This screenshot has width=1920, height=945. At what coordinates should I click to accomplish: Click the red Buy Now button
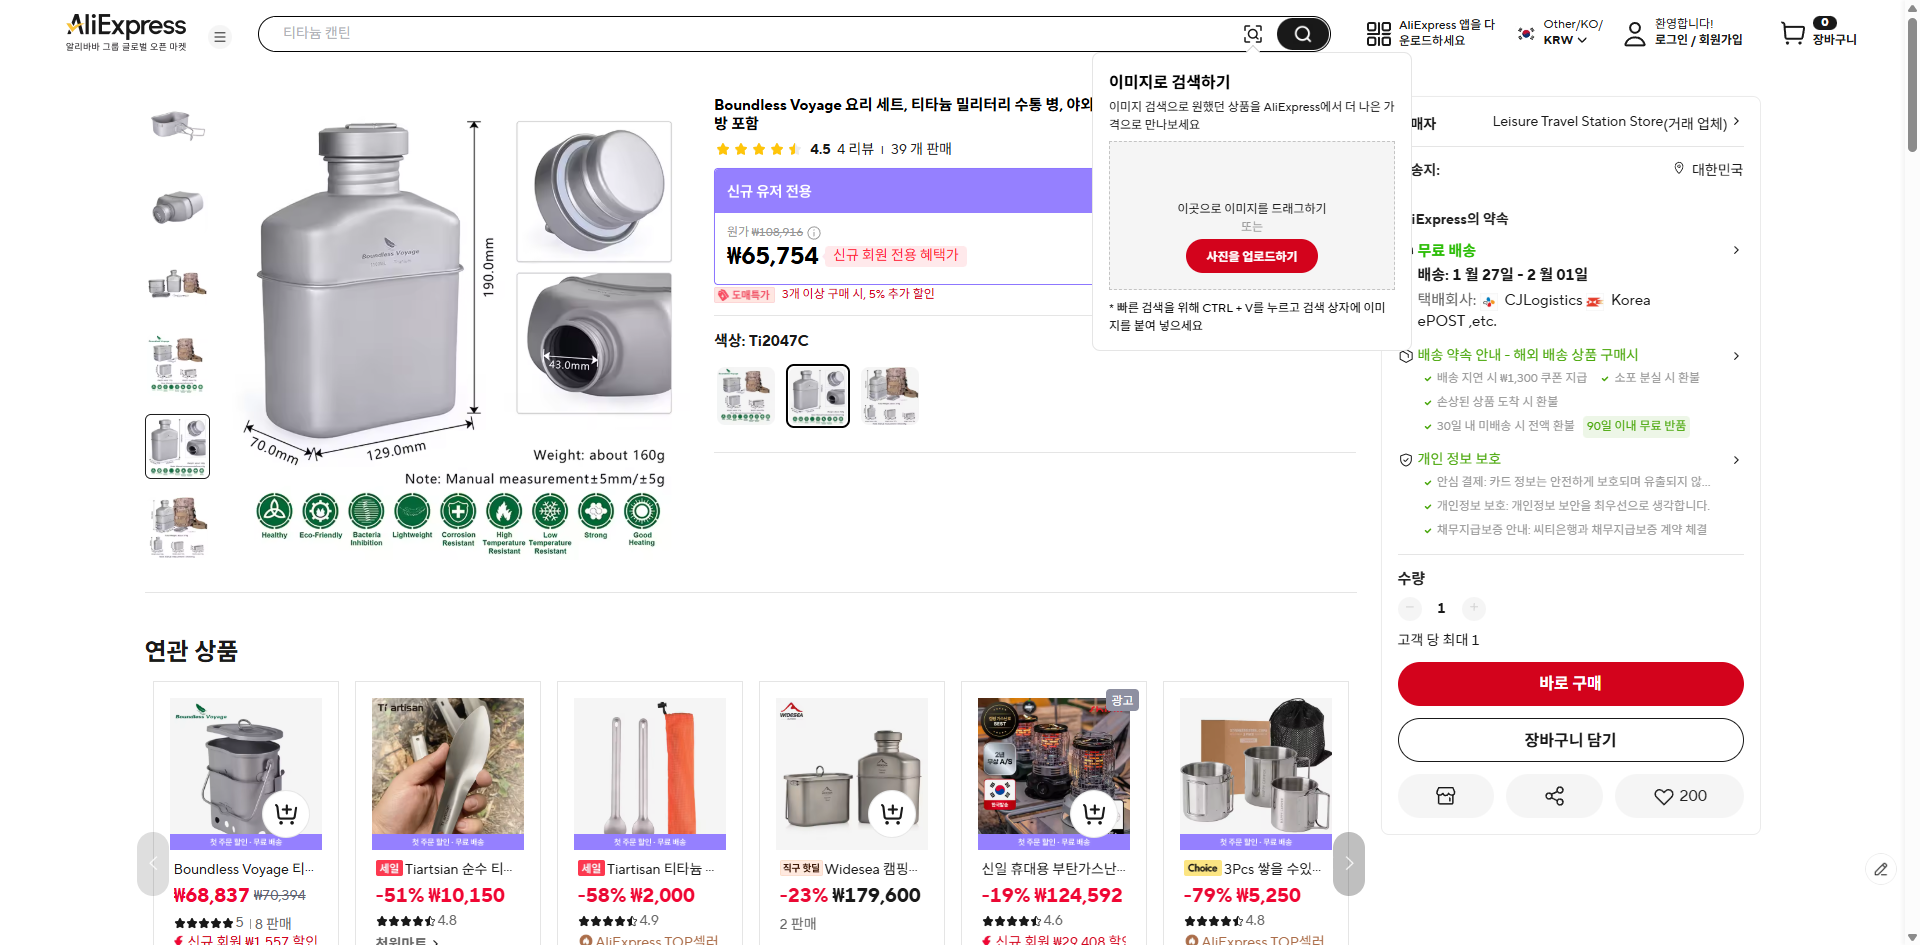[x=1570, y=683]
